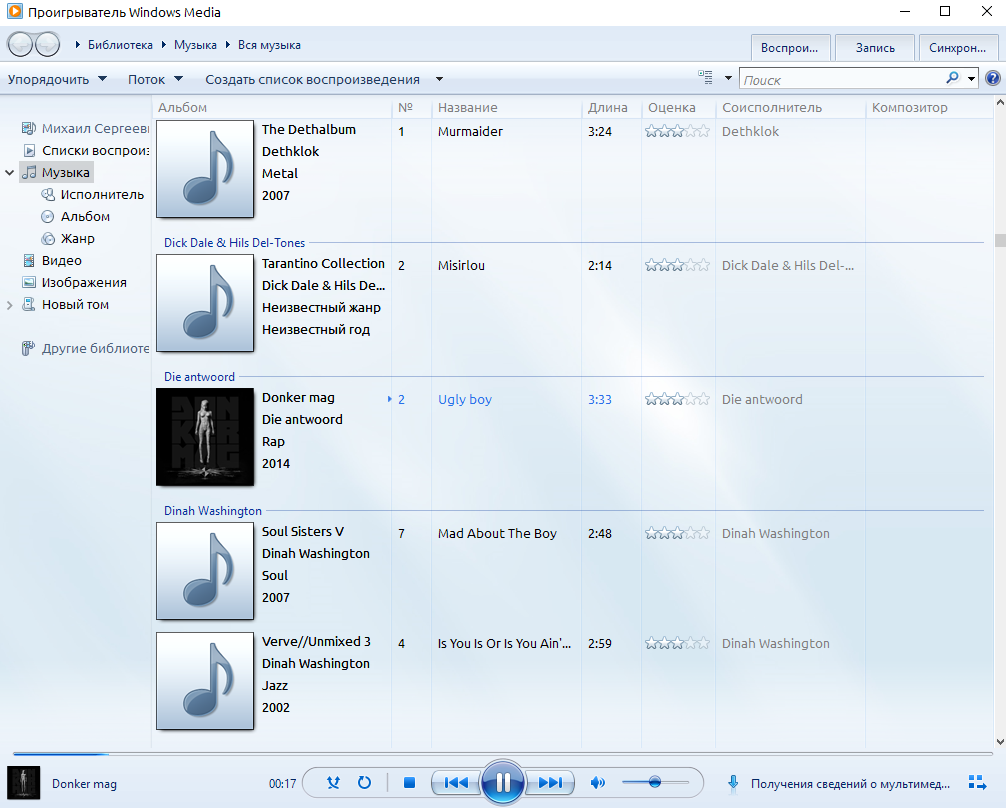
Task: Click the Музыка breadcrumb
Action: [x=195, y=45]
